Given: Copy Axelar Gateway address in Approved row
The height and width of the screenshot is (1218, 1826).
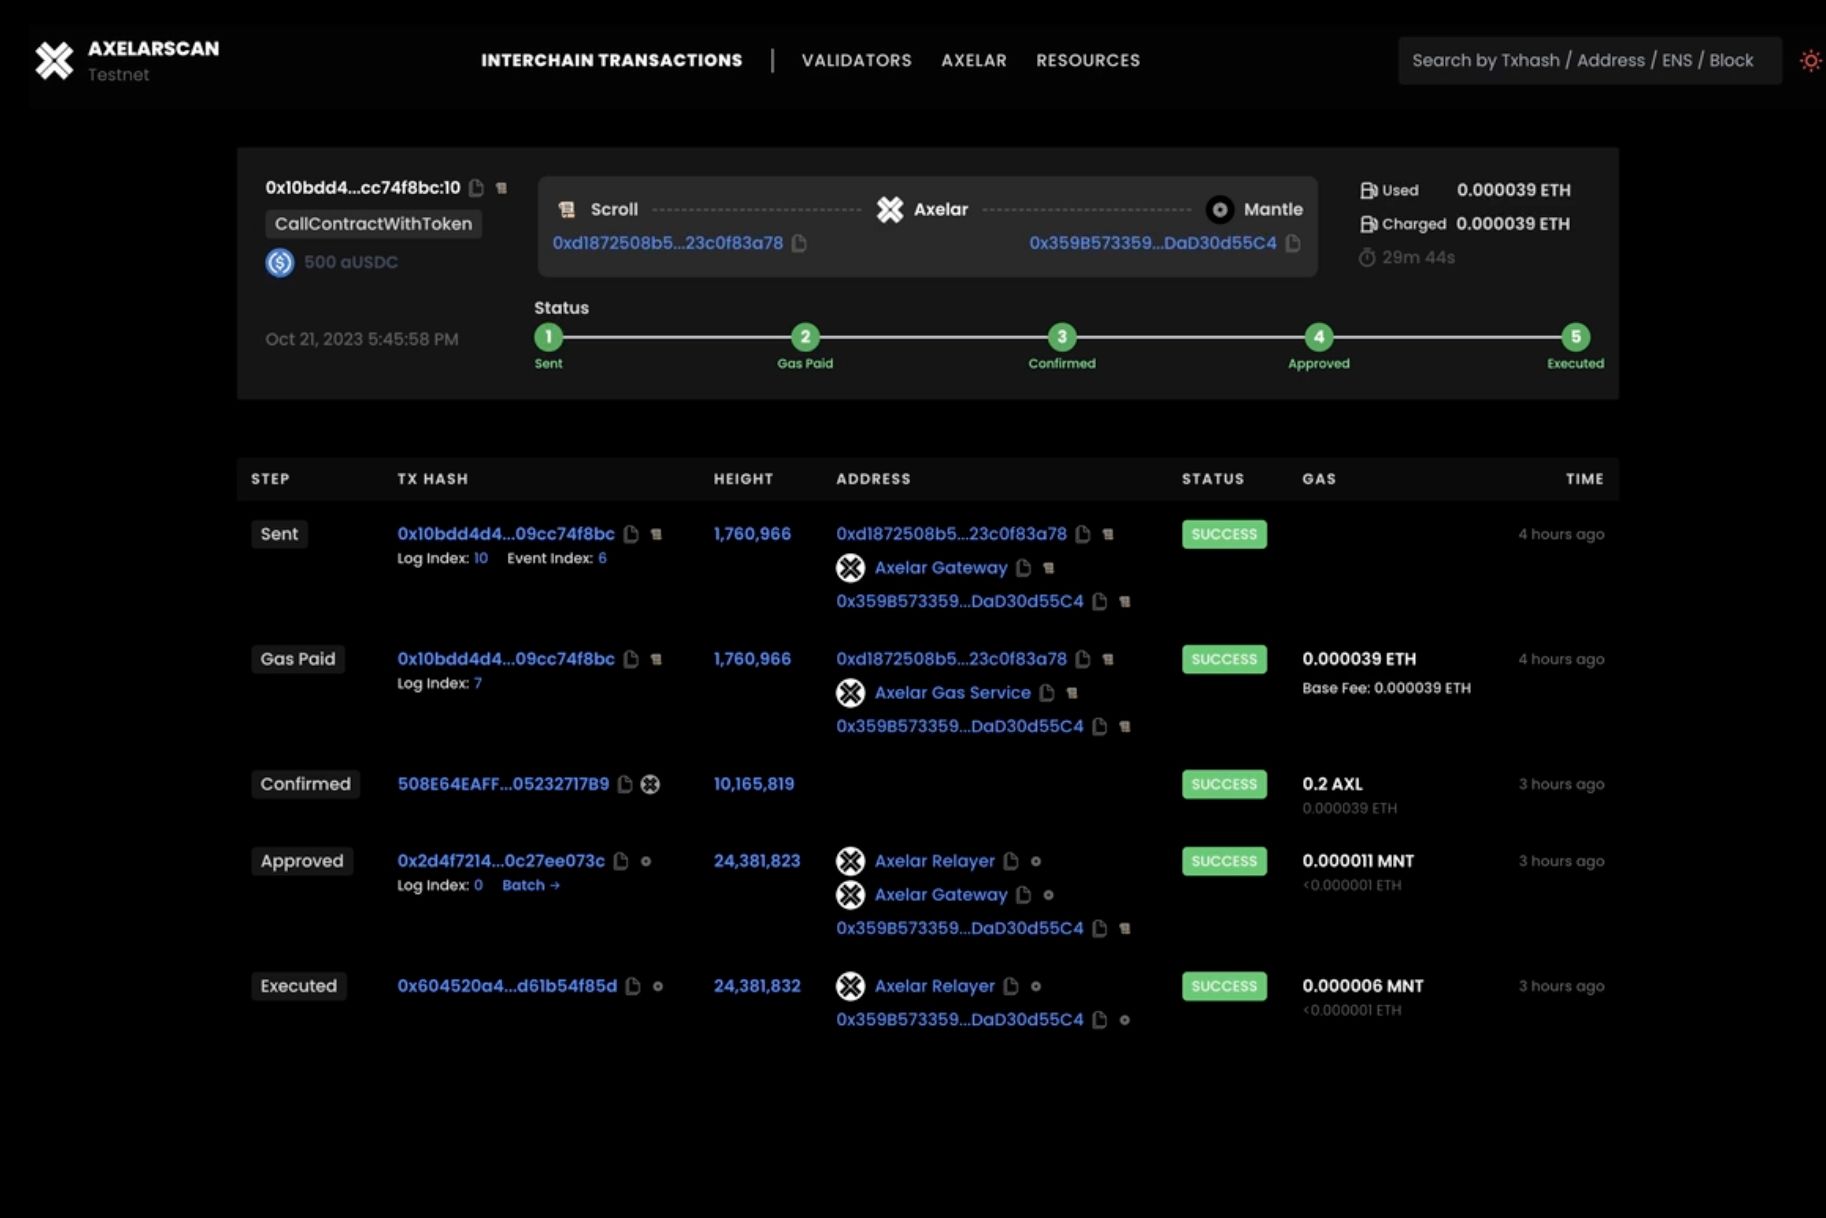Looking at the screenshot, I should 1023,895.
